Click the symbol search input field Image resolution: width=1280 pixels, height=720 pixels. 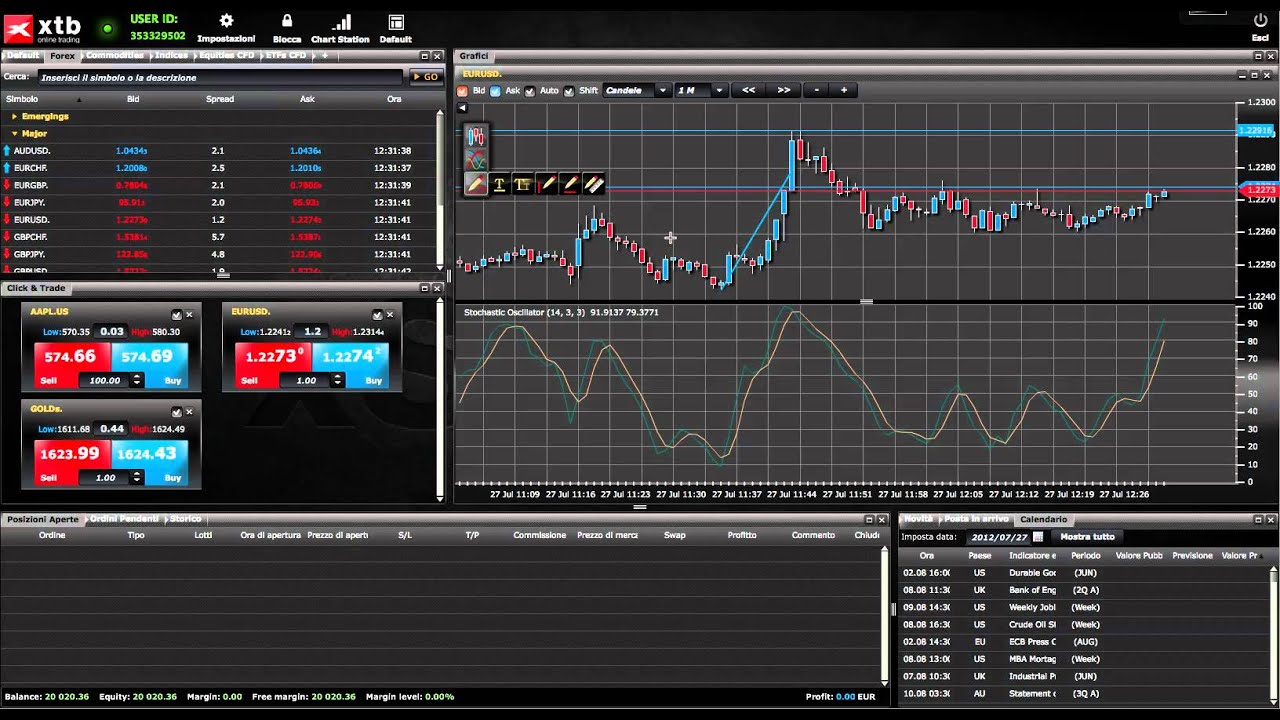220,77
